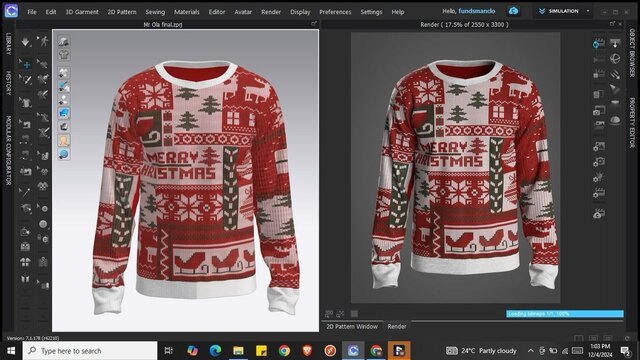Open the notification center
The width and height of the screenshot is (640, 360).
tap(625, 350)
